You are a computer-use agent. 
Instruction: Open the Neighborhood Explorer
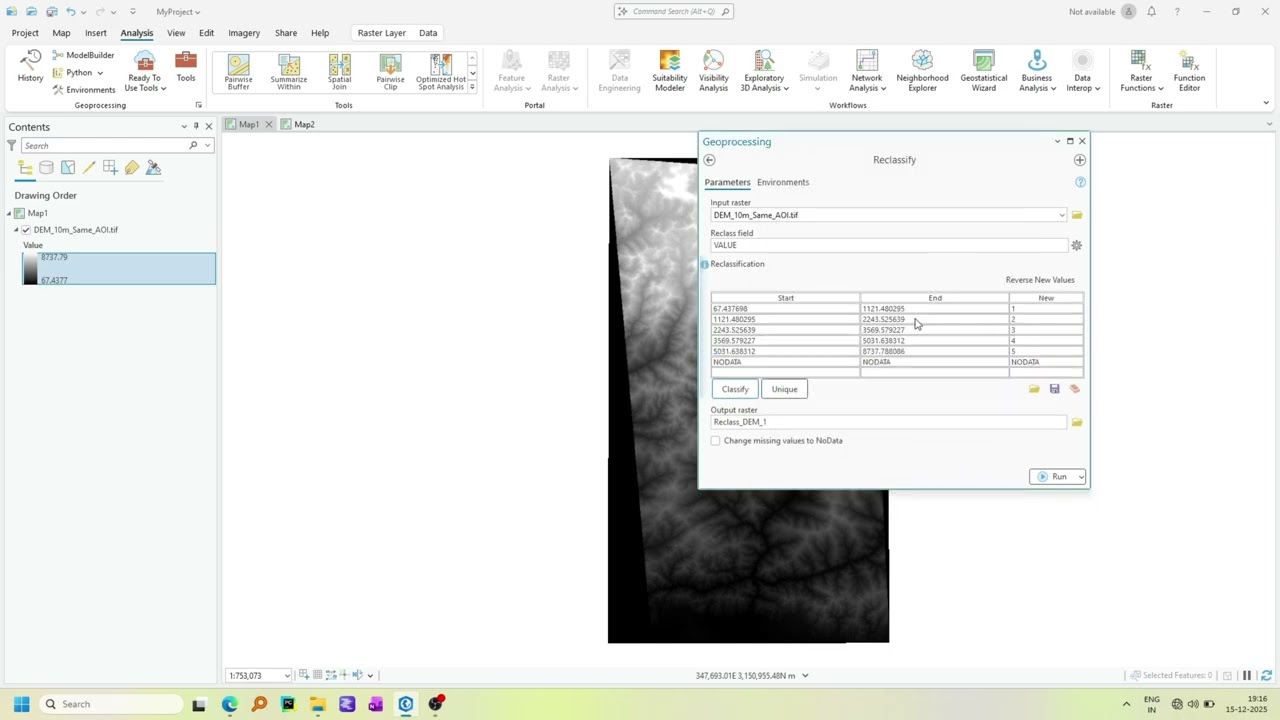click(x=922, y=72)
